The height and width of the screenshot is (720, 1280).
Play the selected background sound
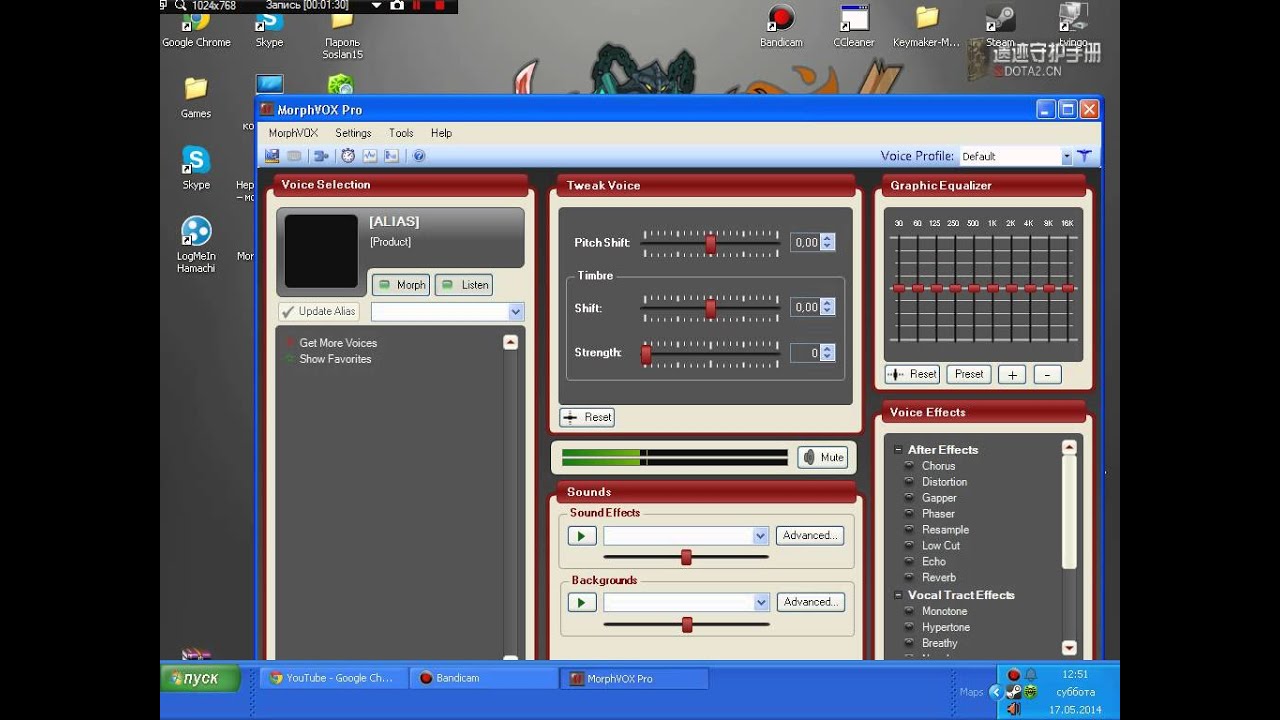pyautogui.click(x=582, y=602)
